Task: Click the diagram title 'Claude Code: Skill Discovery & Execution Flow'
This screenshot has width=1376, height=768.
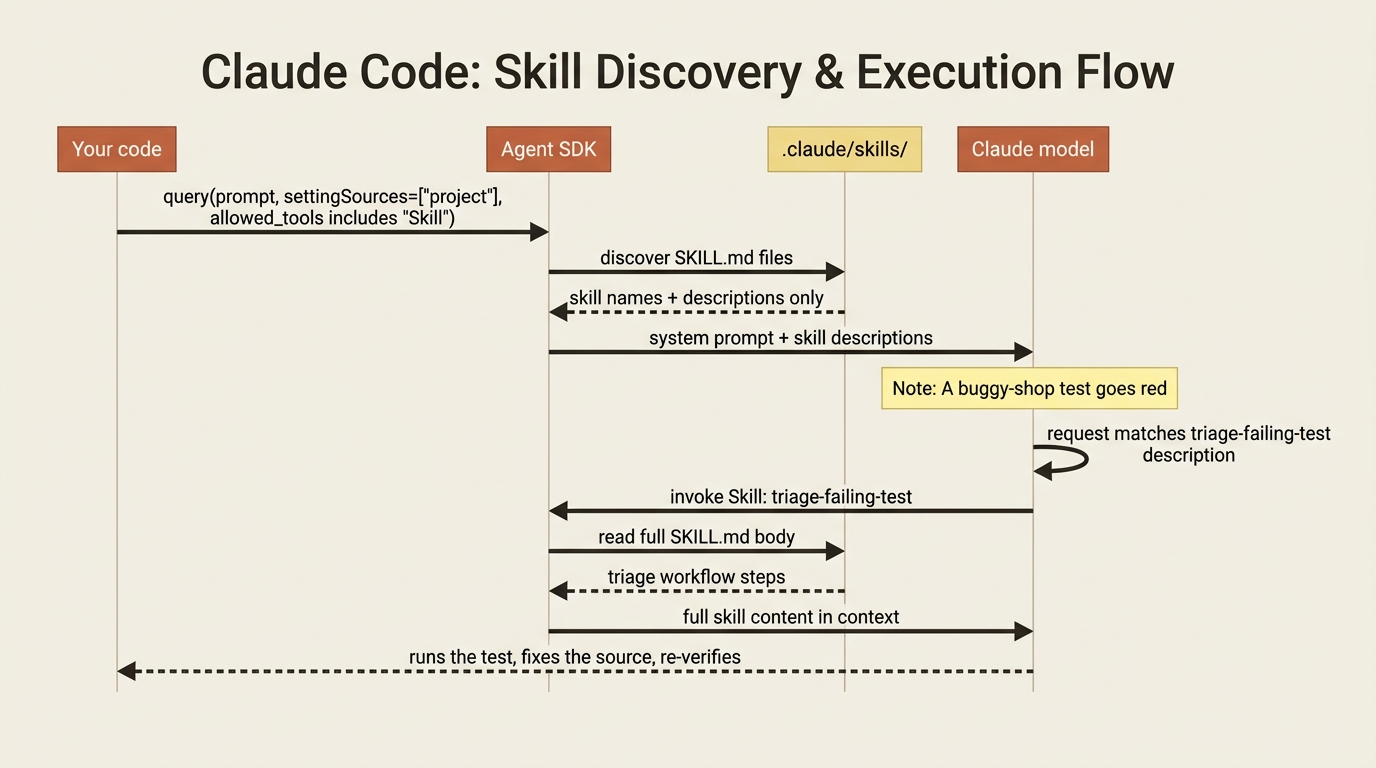Action: (x=687, y=72)
